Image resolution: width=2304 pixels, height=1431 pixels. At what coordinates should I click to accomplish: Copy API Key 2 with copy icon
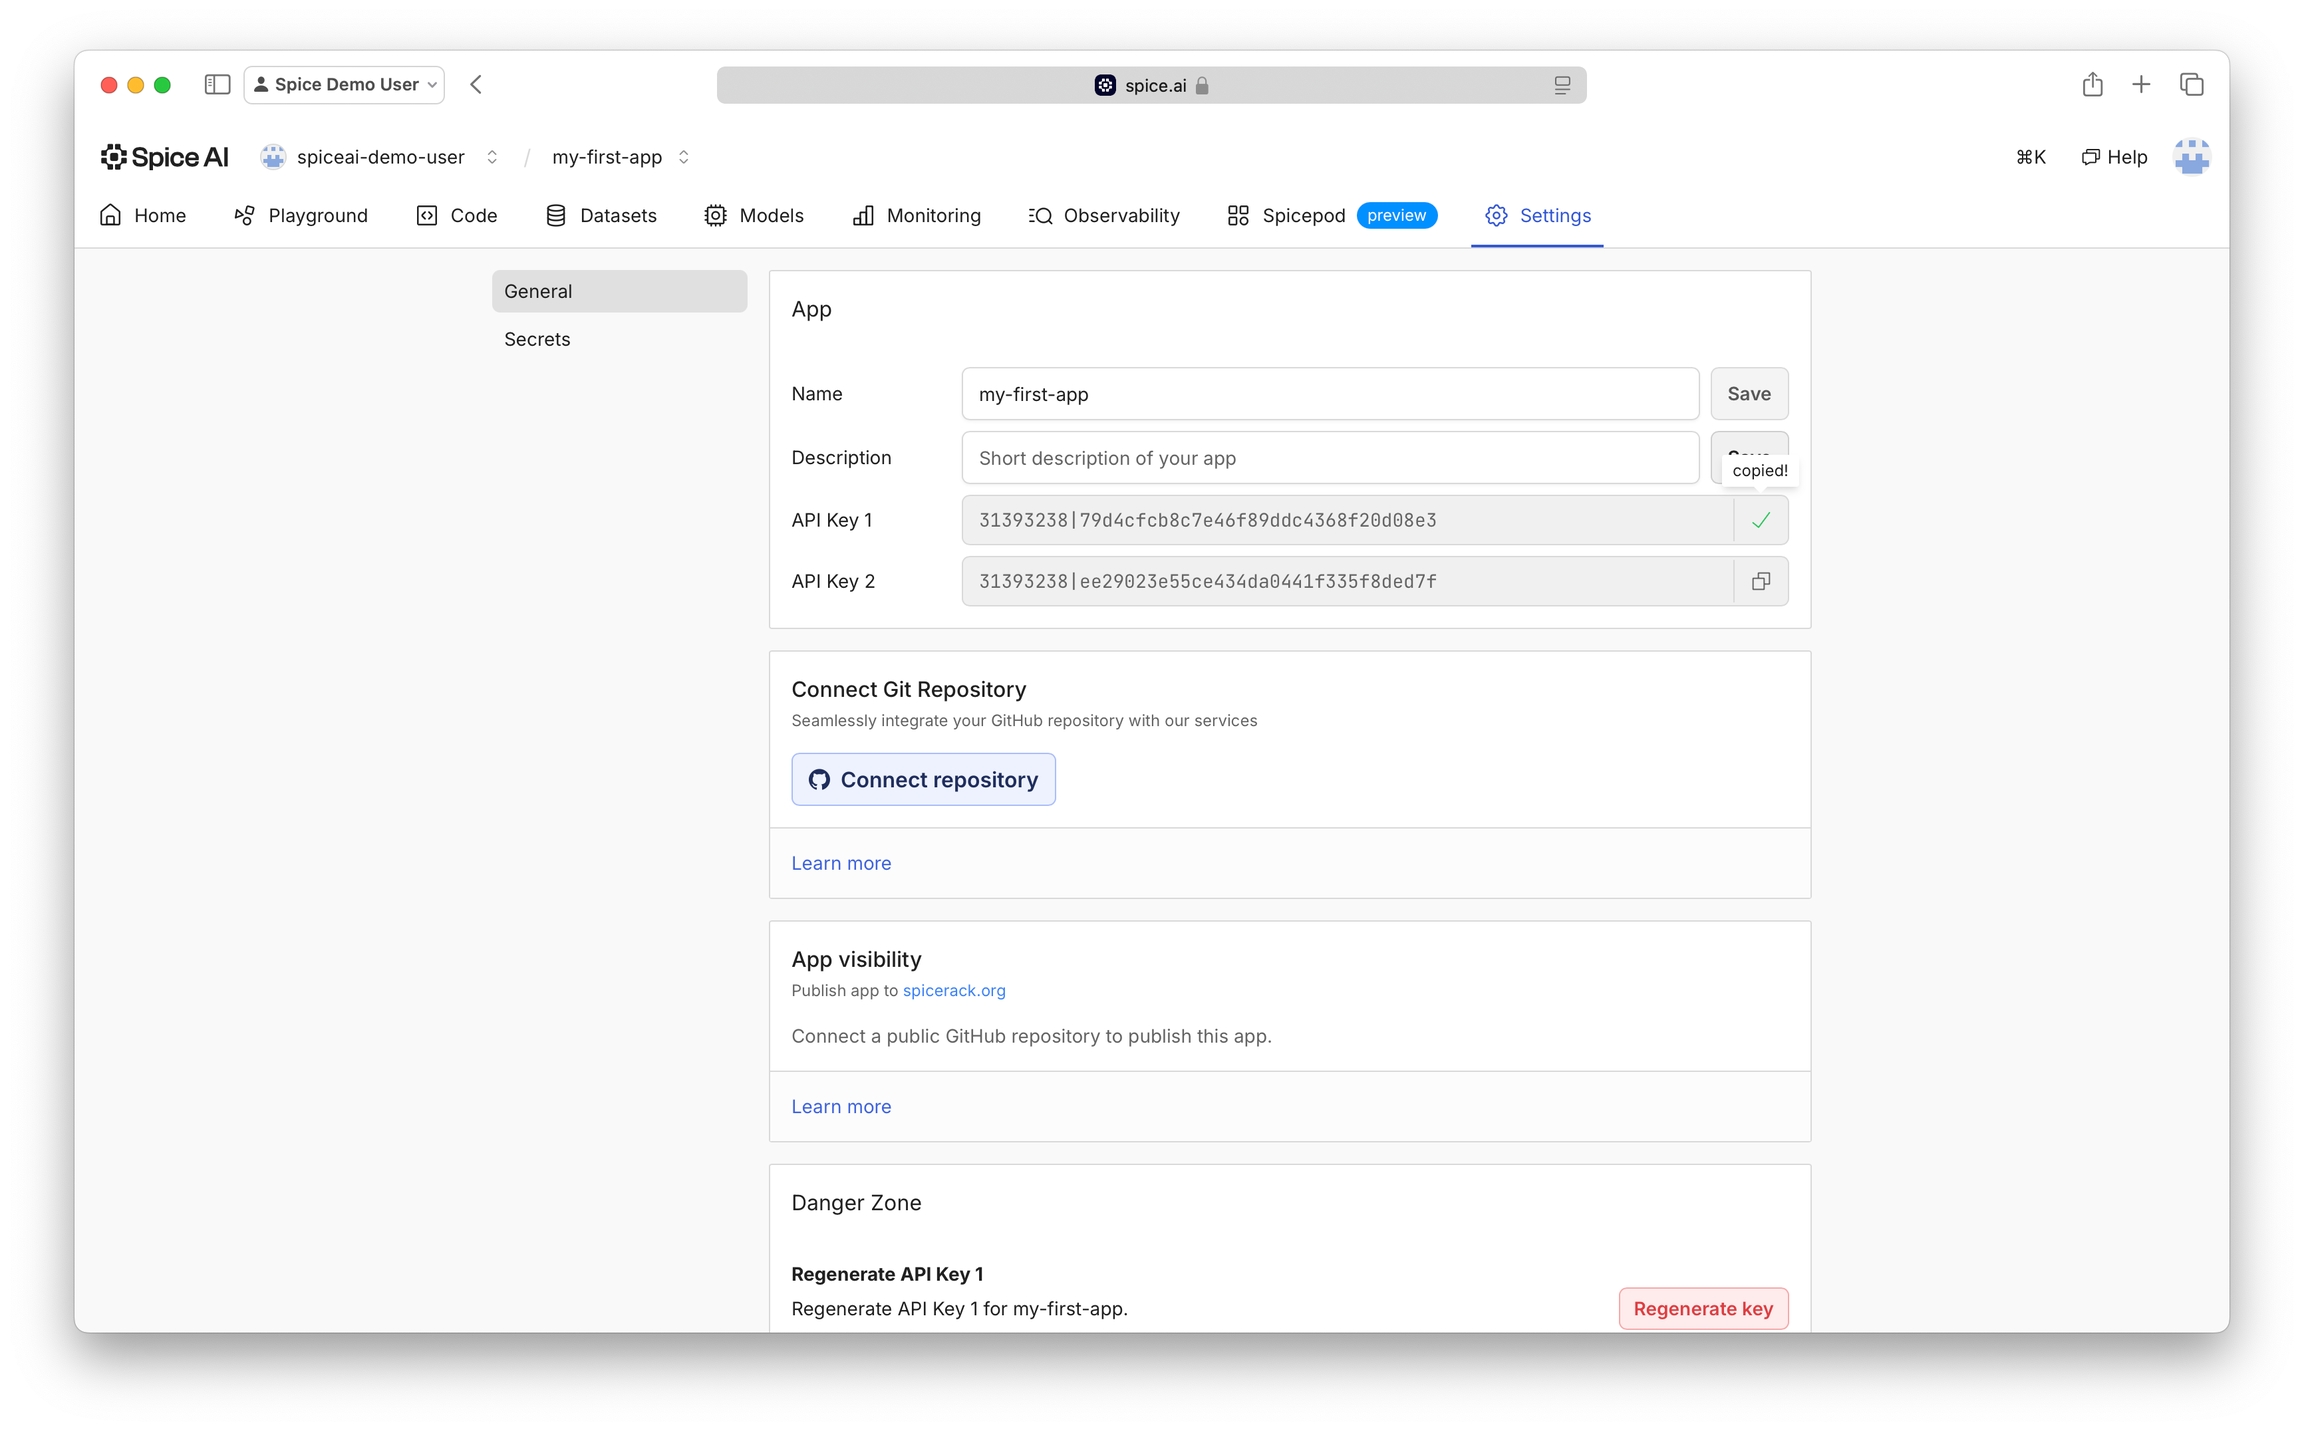(1760, 581)
